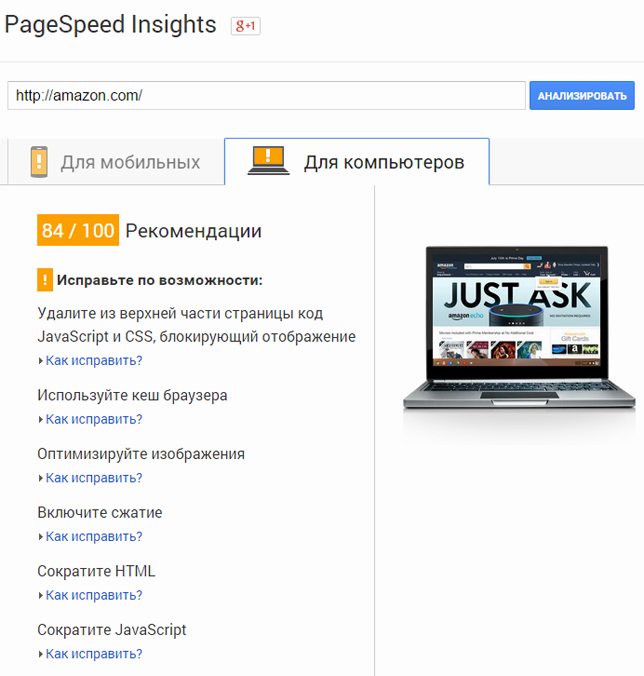This screenshot has height=676, width=644.
Task: Click the laptop preview screenshot of Amazon
Action: point(519,328)
